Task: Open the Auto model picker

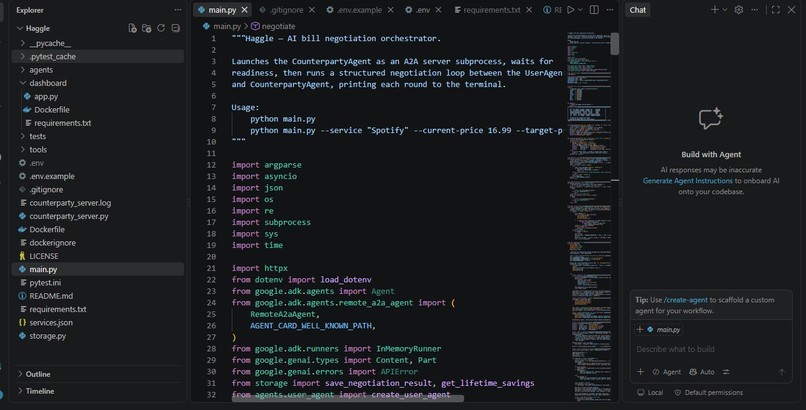Action: 702,372
